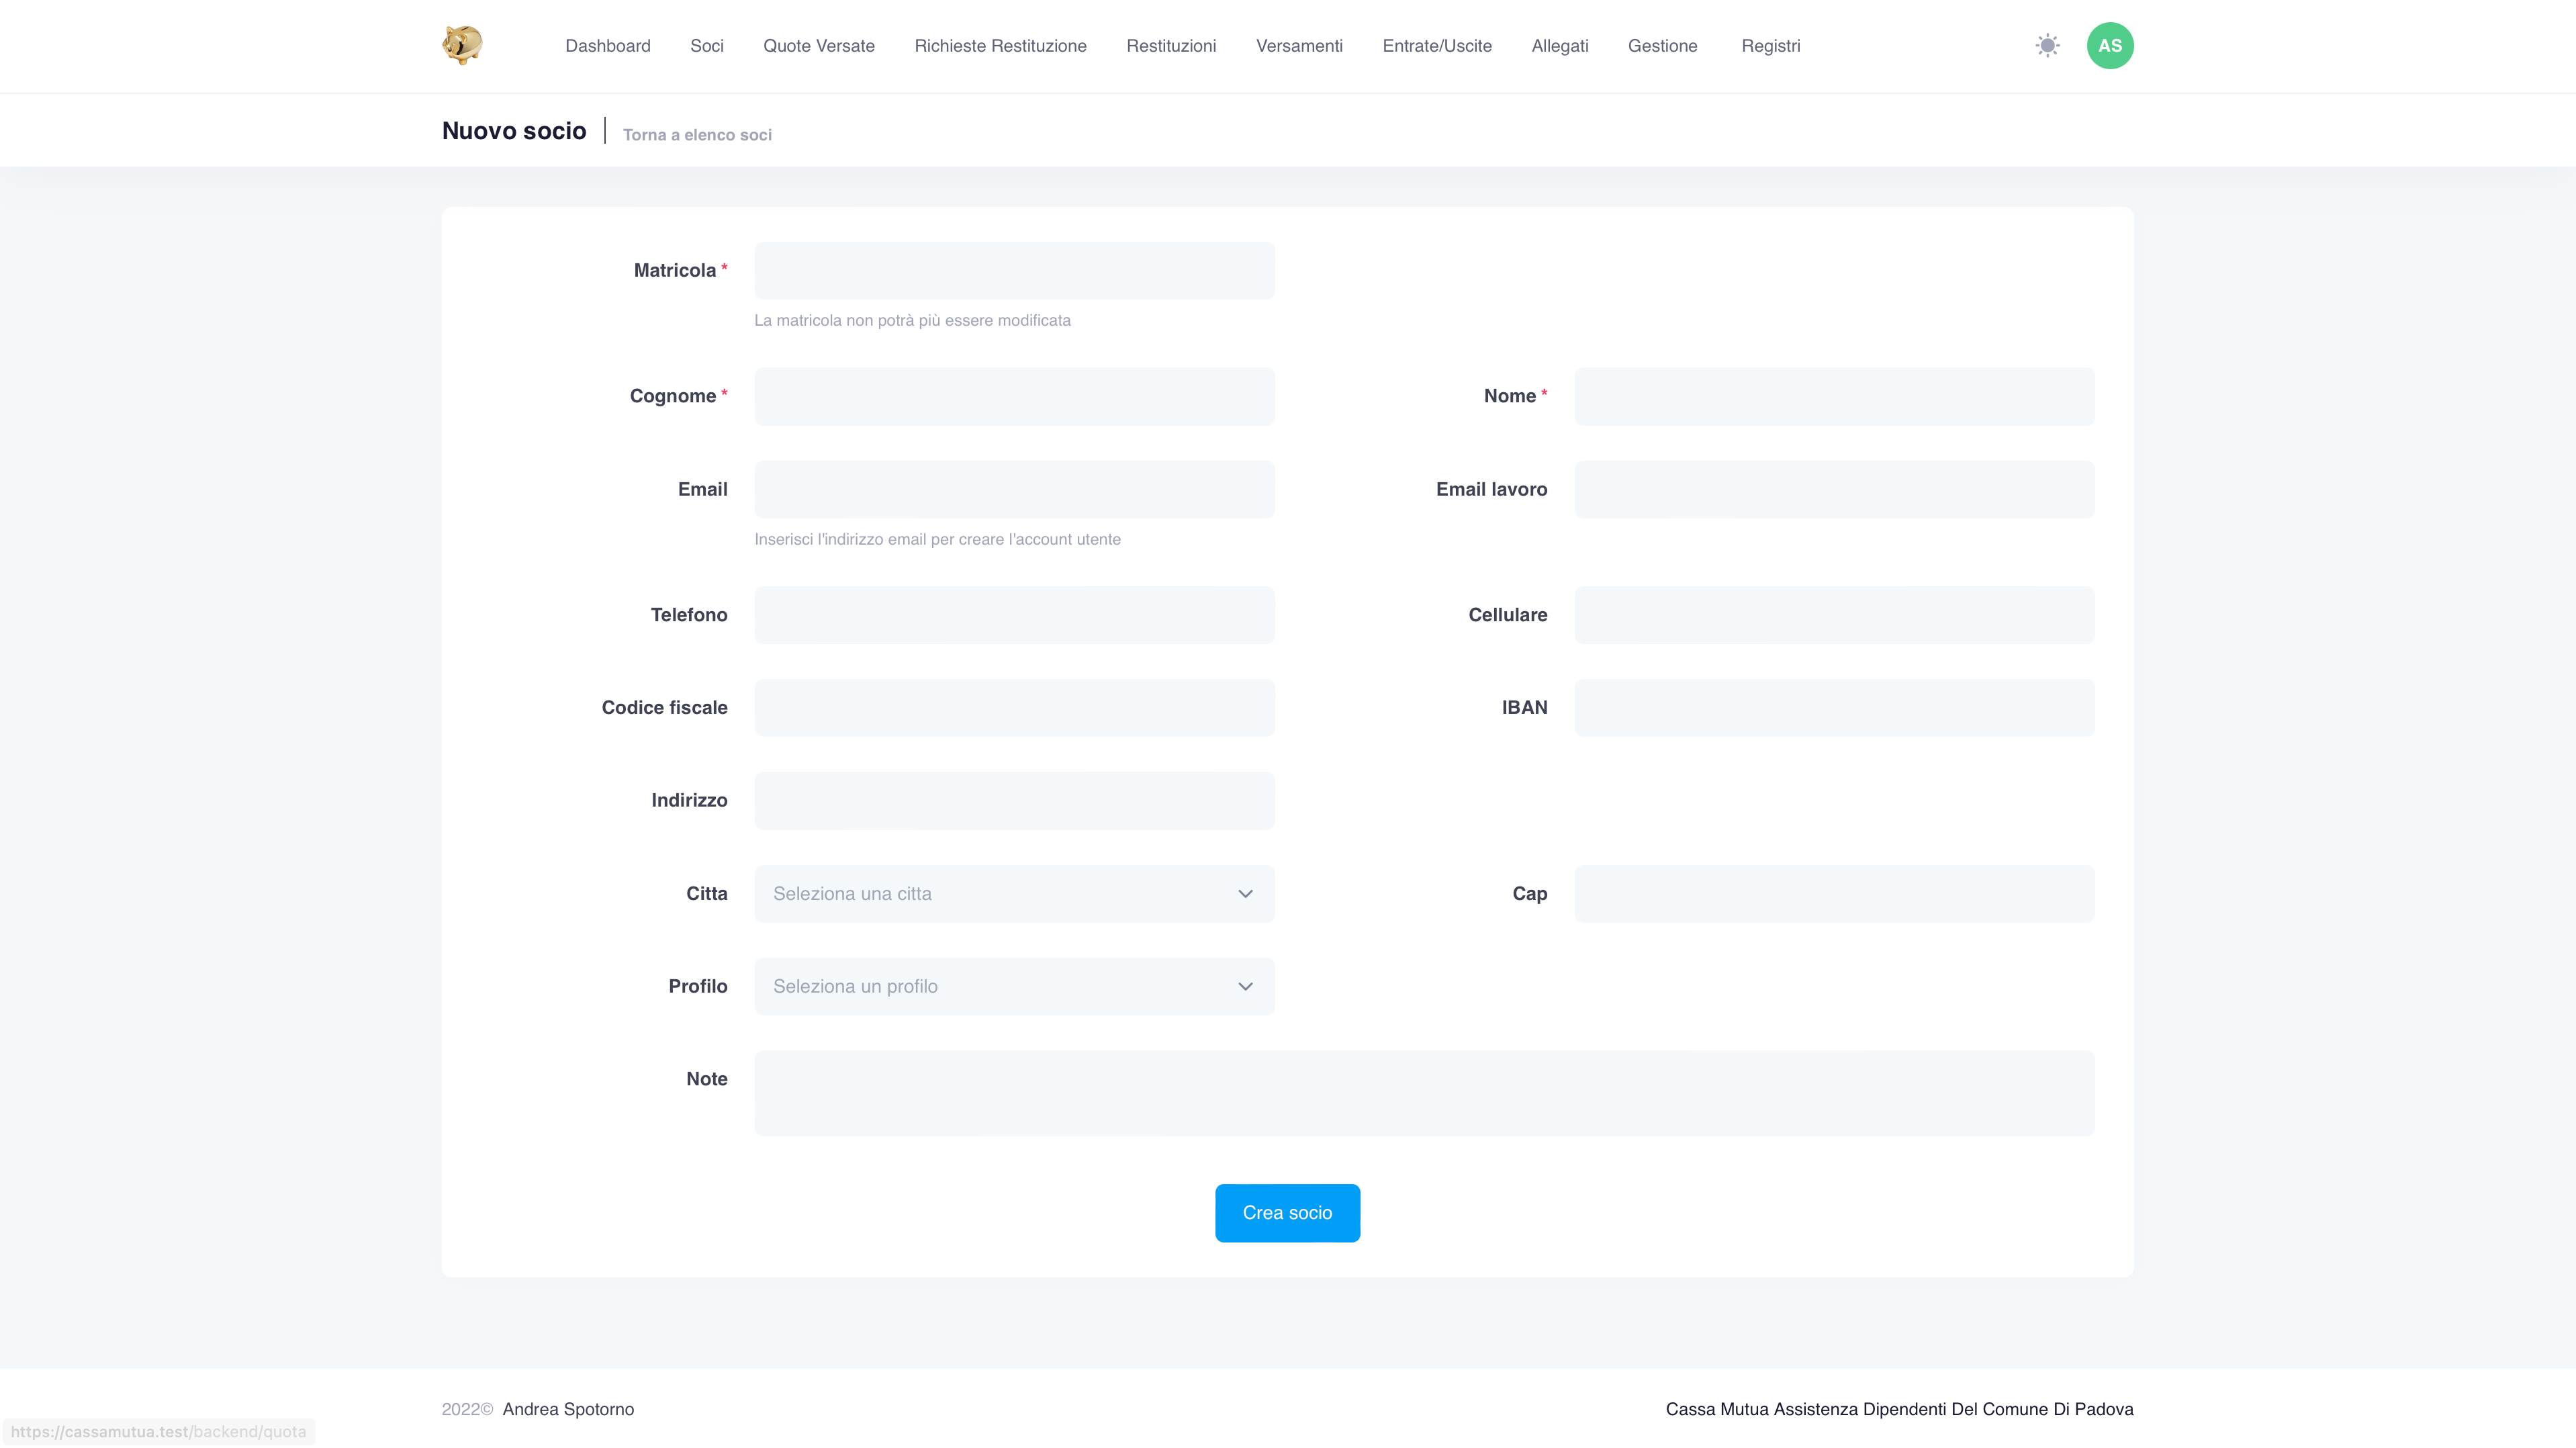Click the golden piggy bank logo
2576x1448 pixels.
tap(462, 45)
